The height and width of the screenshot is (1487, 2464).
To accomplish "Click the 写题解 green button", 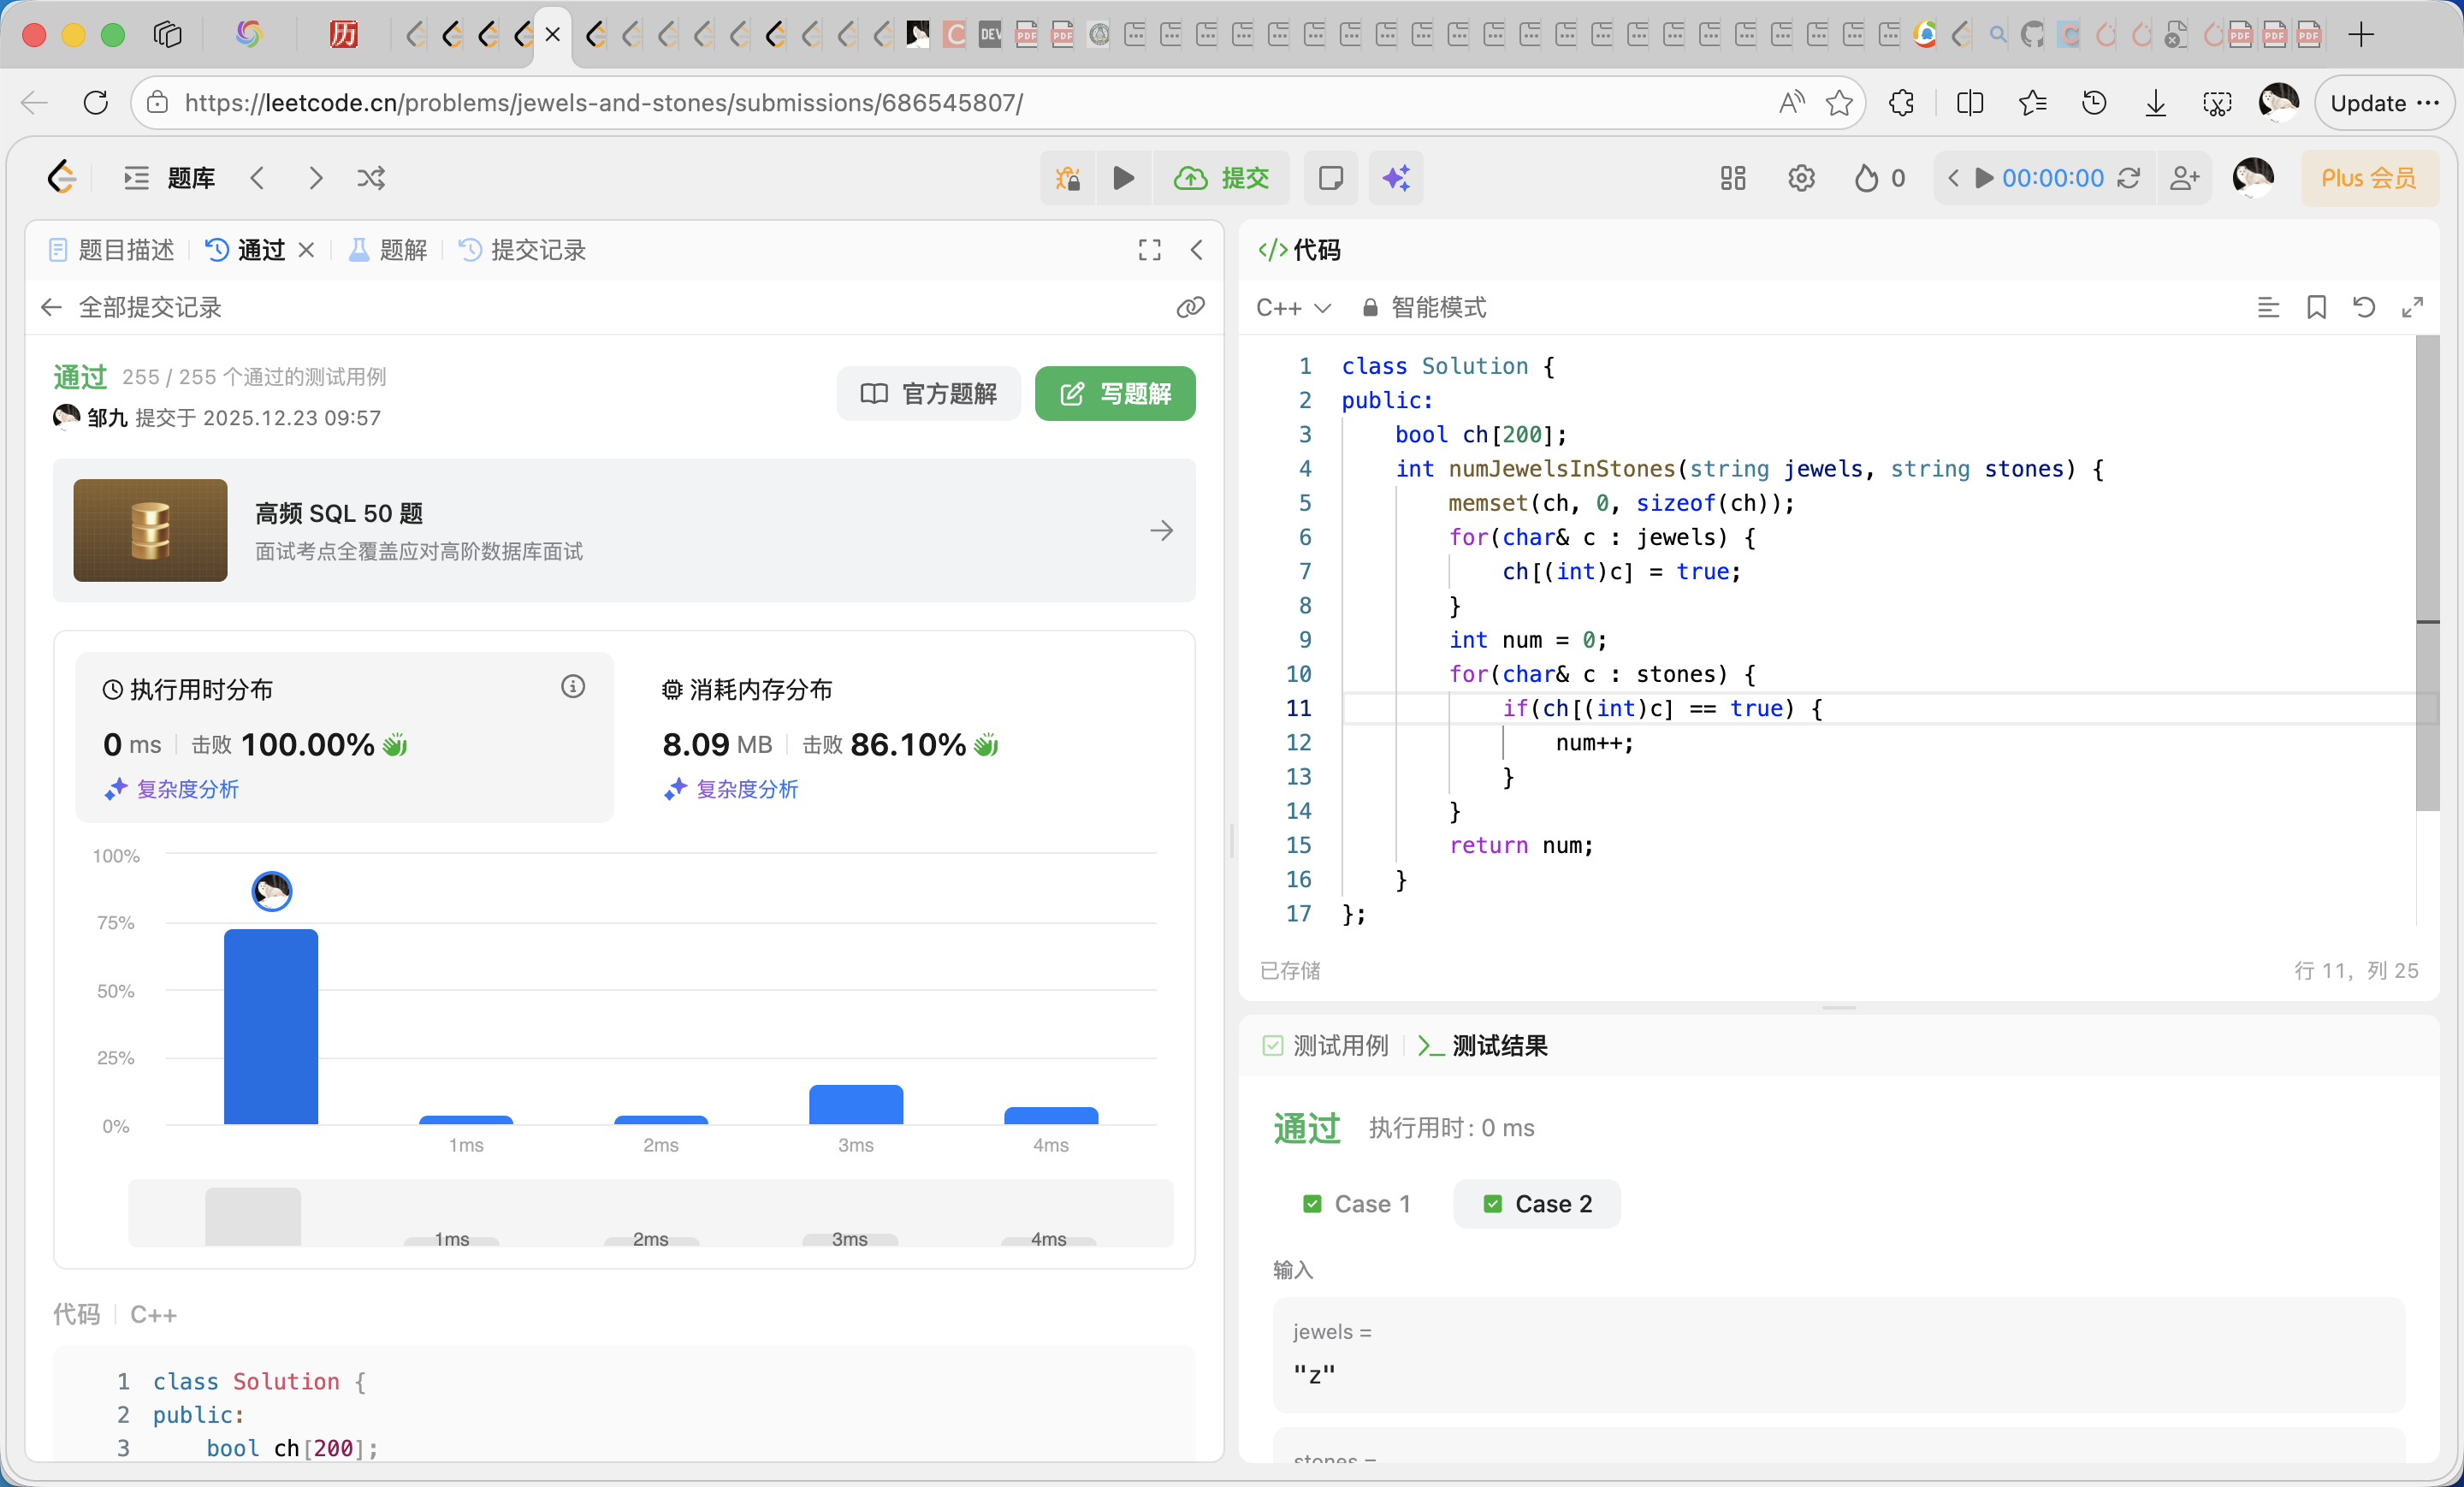I will (x=1114, y=393).
